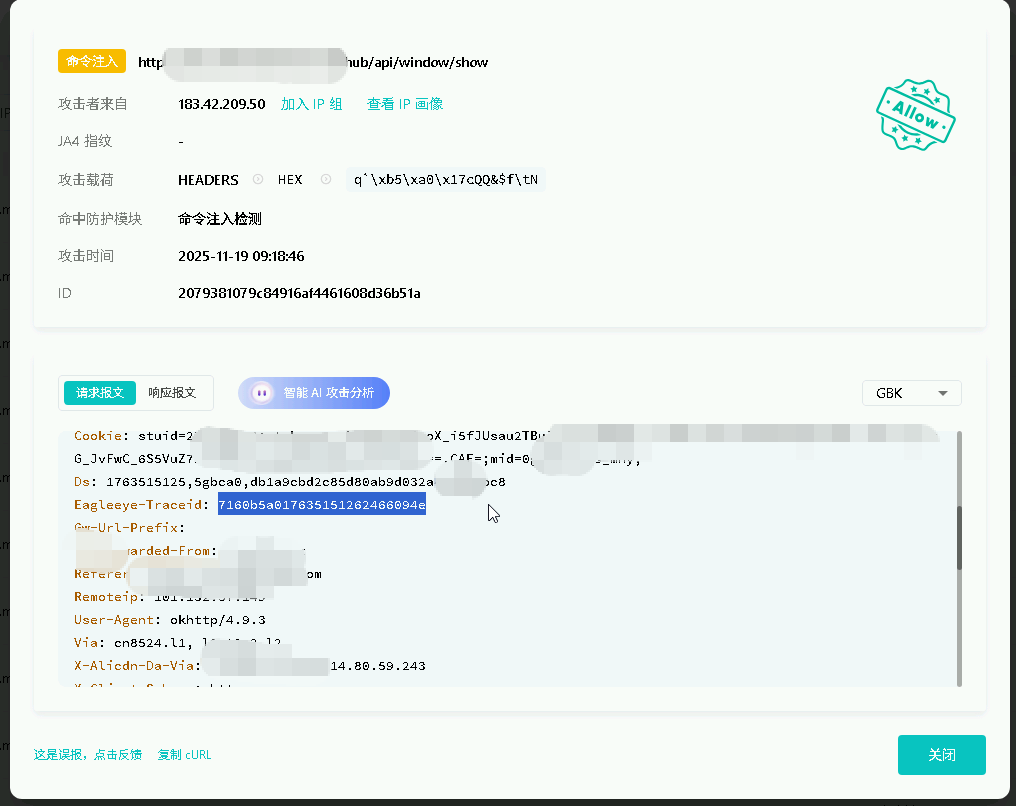Image resolution: width=1016 pixels, height=806 pixels.
Task: Click the arrow icon after HEX
Action: [x=325, y=180]
